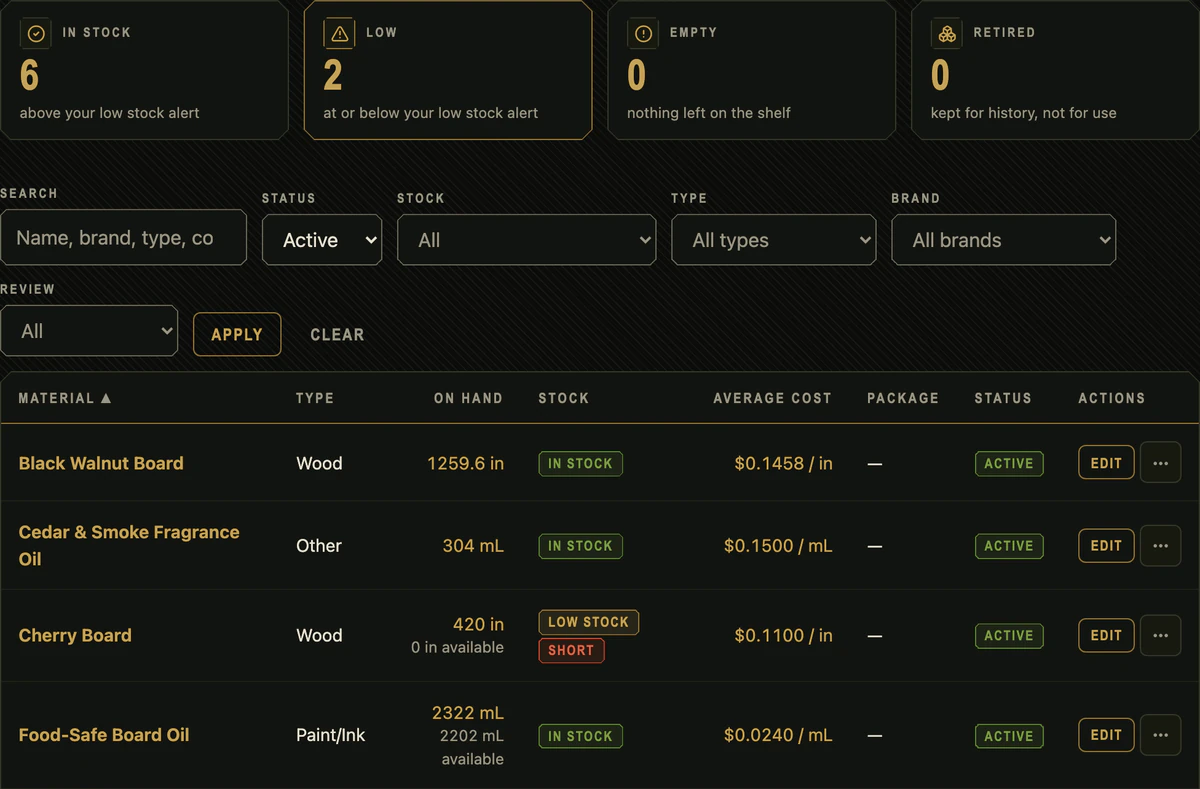1200x789 pixels.
Task: Open the All brands dropdown
Action: (1003, 240)
